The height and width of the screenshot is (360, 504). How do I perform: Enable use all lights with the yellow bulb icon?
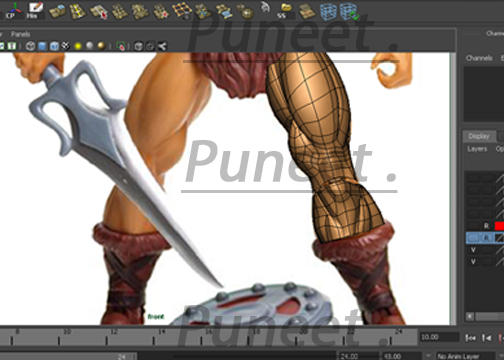point(78,46)
